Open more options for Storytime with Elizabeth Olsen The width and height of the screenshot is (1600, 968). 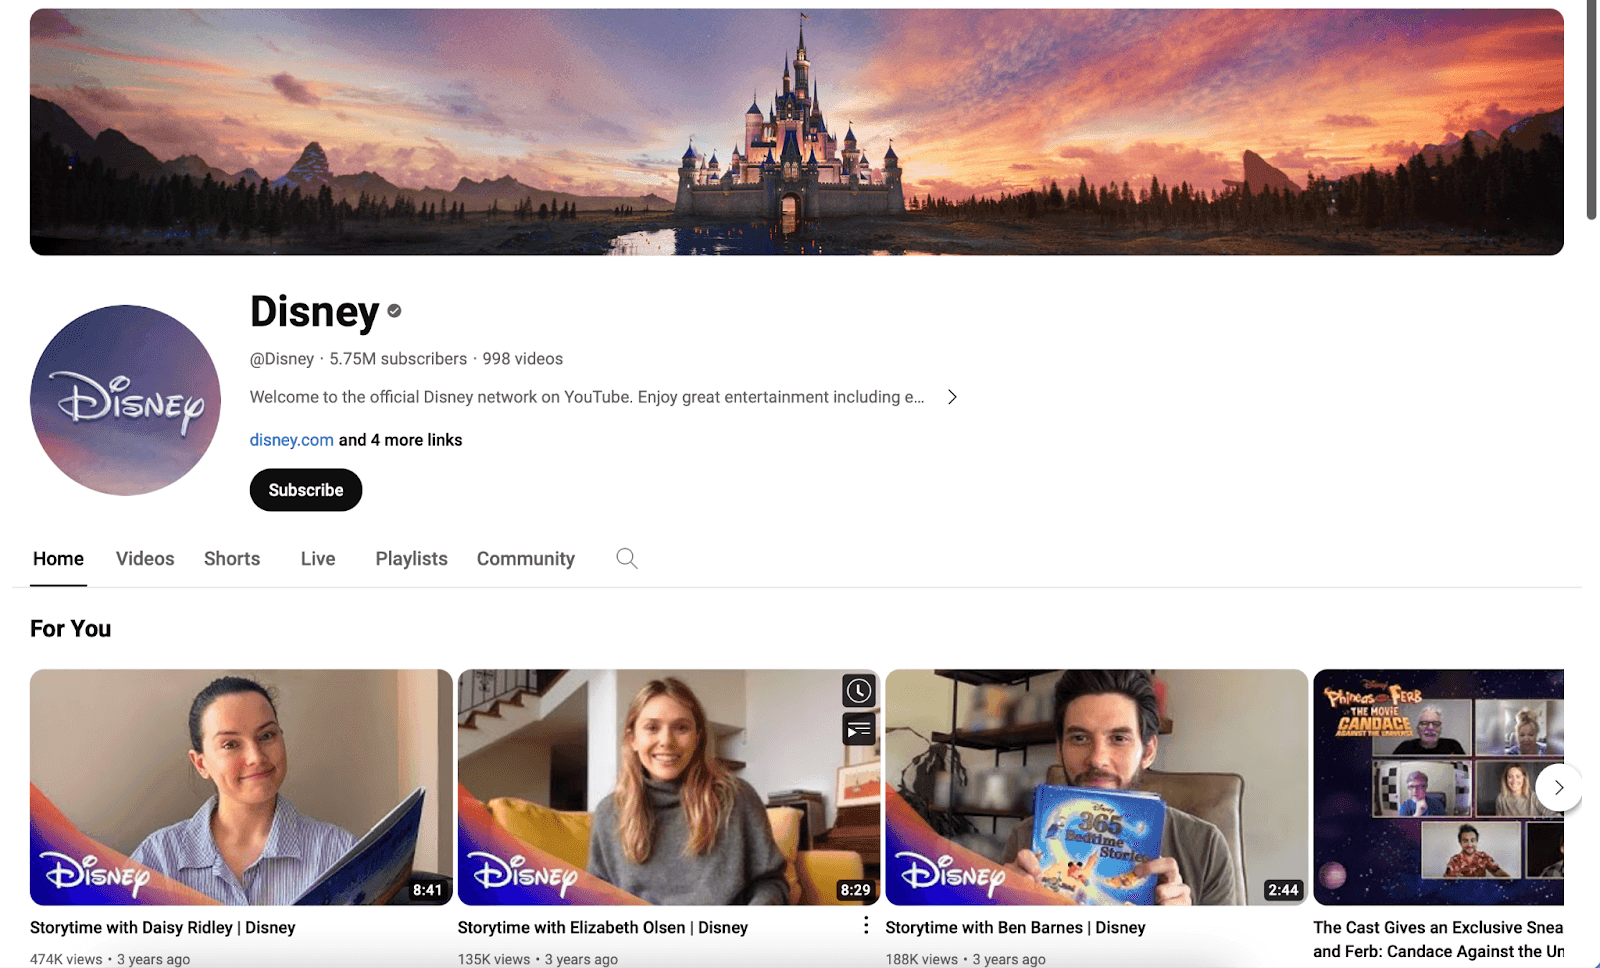865,925
